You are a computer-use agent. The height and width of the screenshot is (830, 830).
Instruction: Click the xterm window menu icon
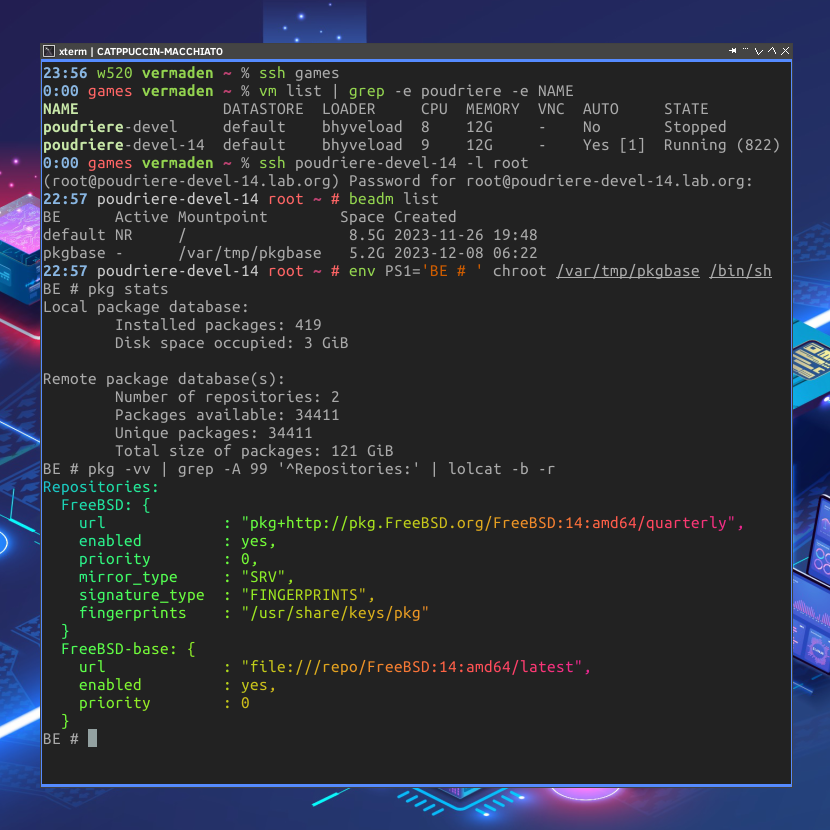click(x=49, y=51)
